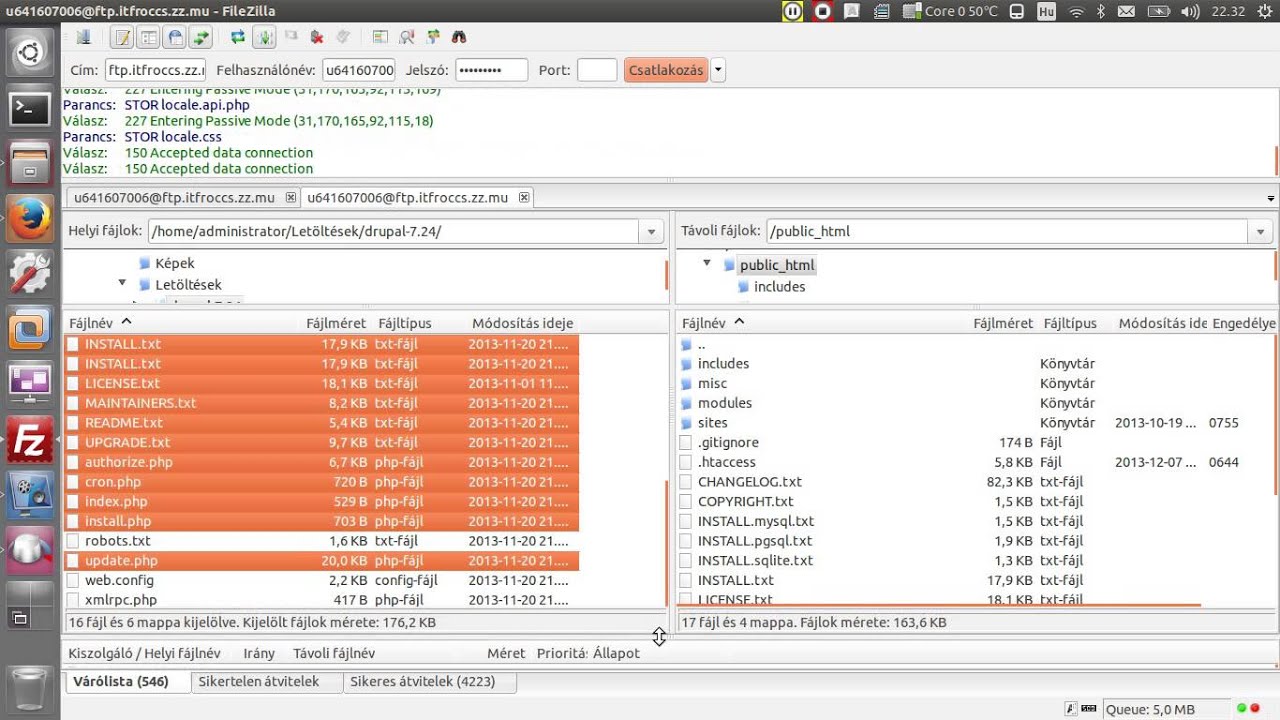Select the includes folder in remote tree
Image resolution: width=1280 pixels, height=720 pixels.
[x=779, y=287]
